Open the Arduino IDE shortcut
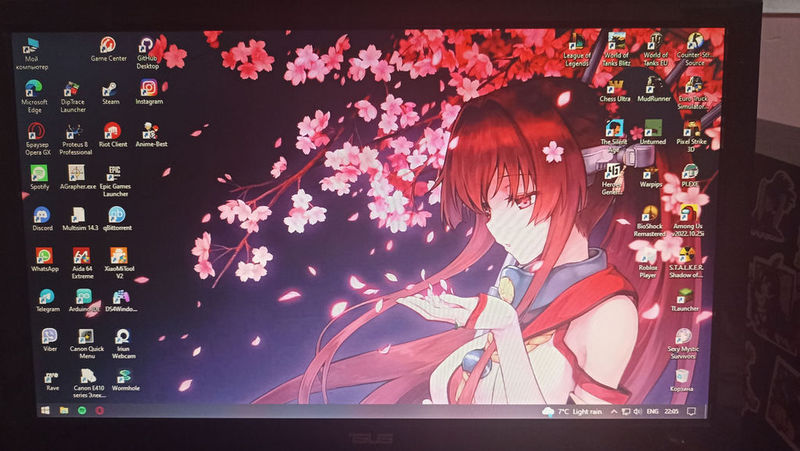The height and width of the screenshot is (451, 800). pos(84,300)
